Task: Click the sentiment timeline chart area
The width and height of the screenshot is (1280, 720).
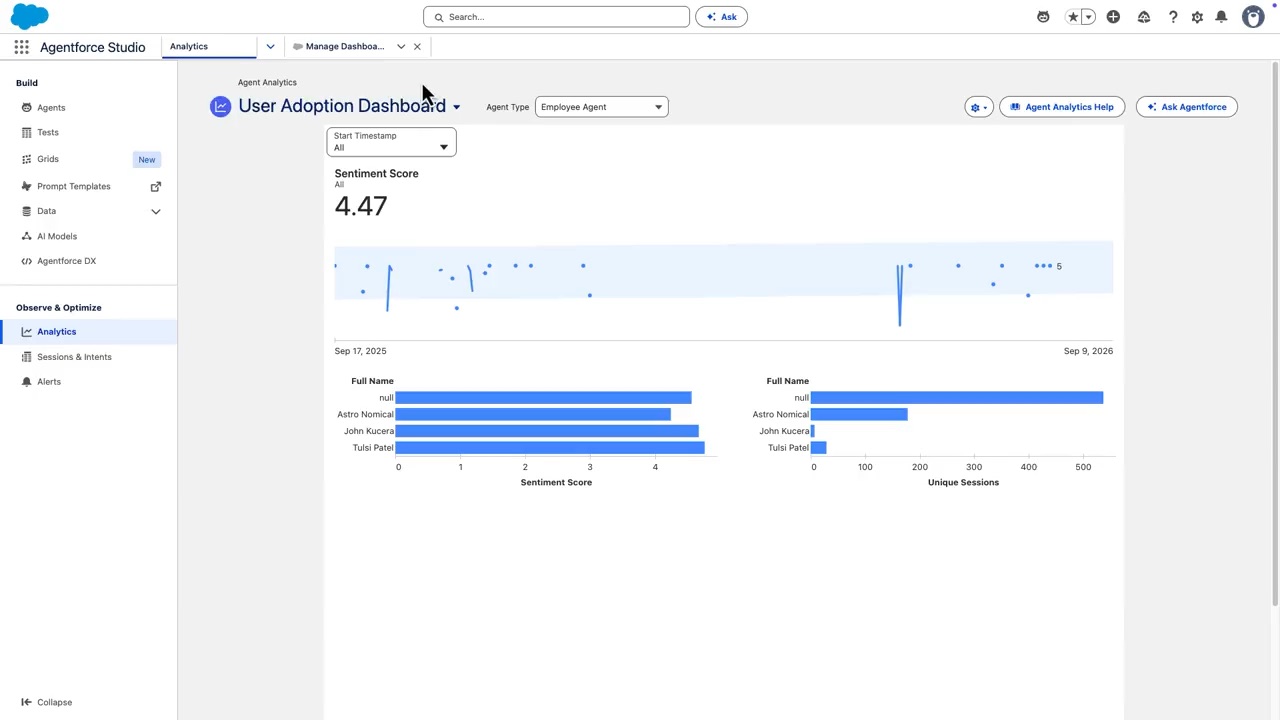Action: click(x=723, y=290)
